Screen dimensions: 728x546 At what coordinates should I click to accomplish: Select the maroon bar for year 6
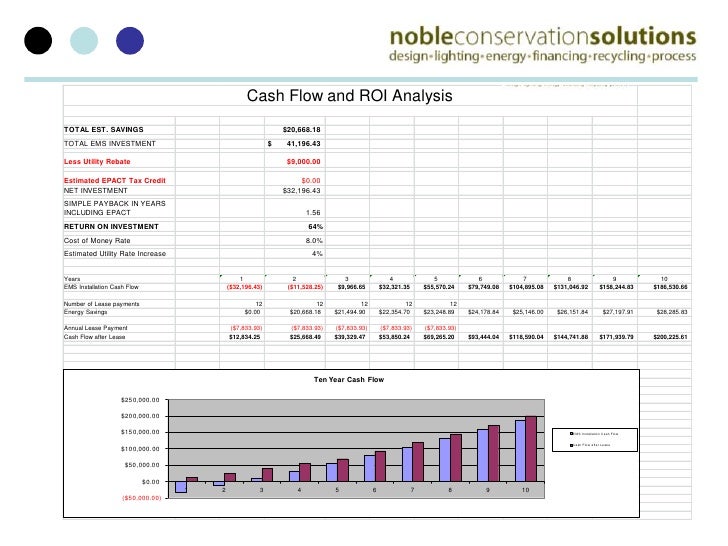click(380, 467)
